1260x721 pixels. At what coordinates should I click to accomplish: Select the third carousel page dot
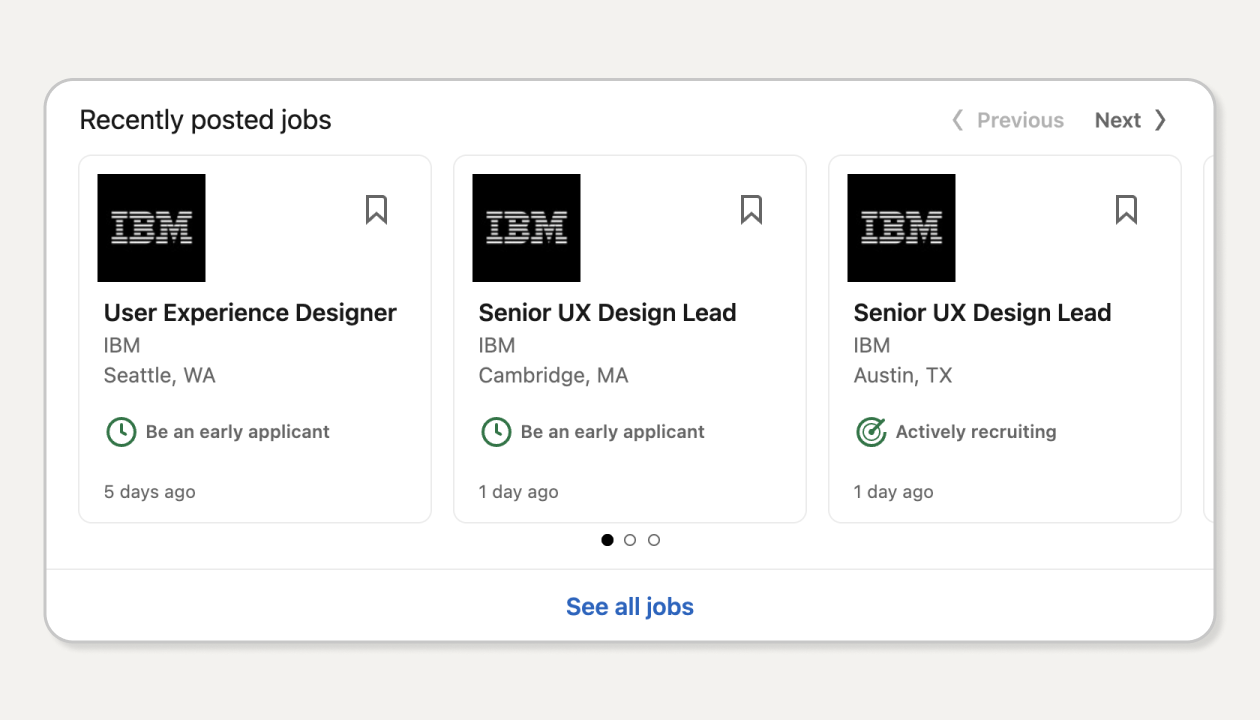pyautogui.click(x=654, y=540)
